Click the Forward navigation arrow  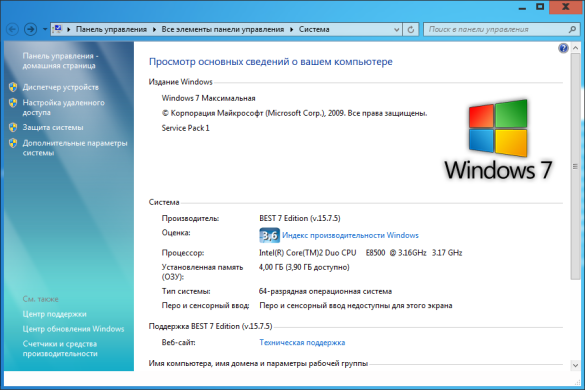tap(30, 29)
